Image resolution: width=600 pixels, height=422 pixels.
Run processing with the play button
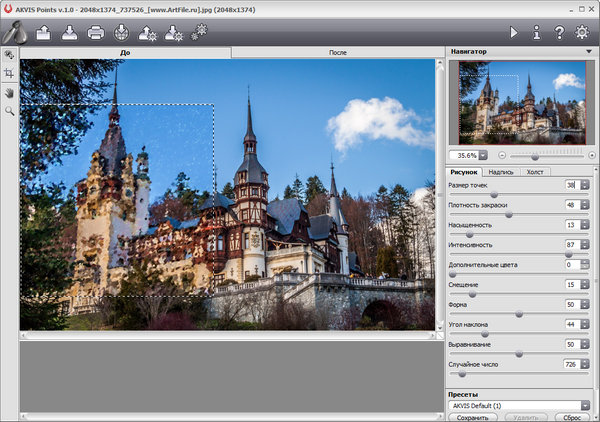click(x=514, y=33)
